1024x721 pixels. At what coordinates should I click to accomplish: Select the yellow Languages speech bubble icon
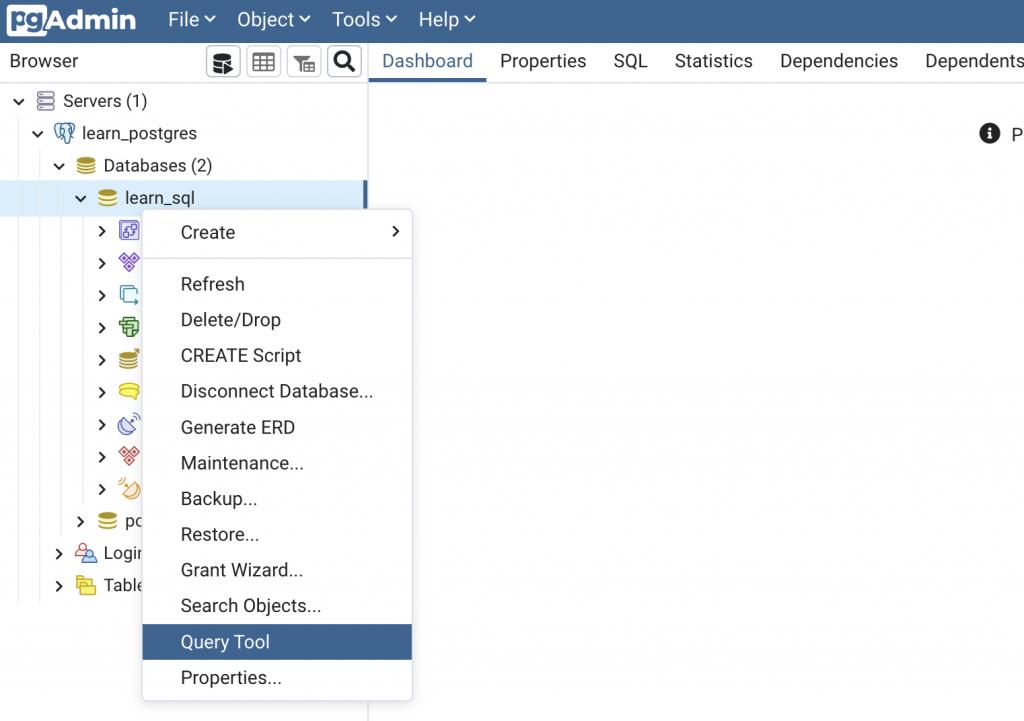coord(129,392)
